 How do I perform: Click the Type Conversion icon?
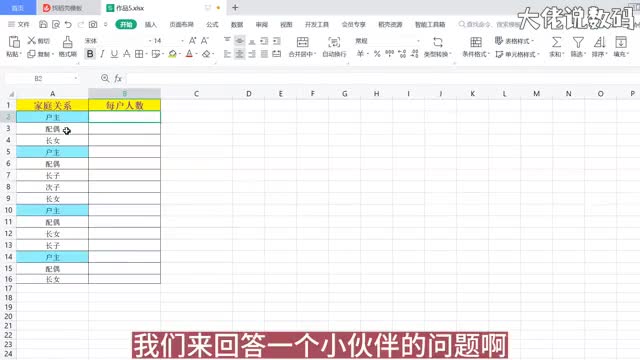(x=438, y=42)
